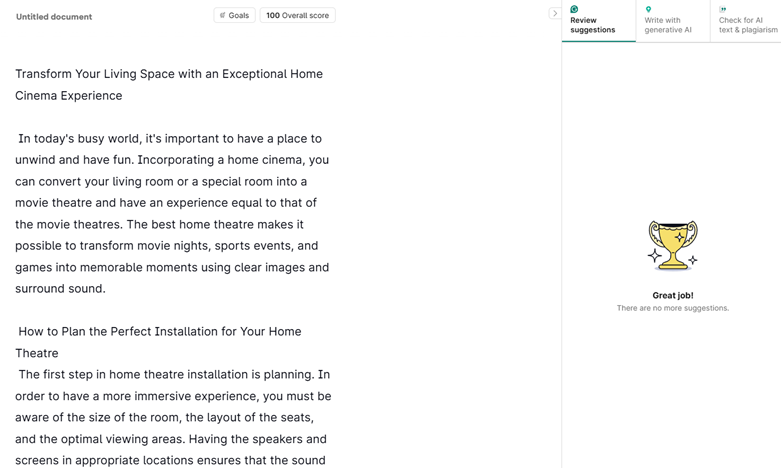Click the number 100 in the score button

[272, 16]
